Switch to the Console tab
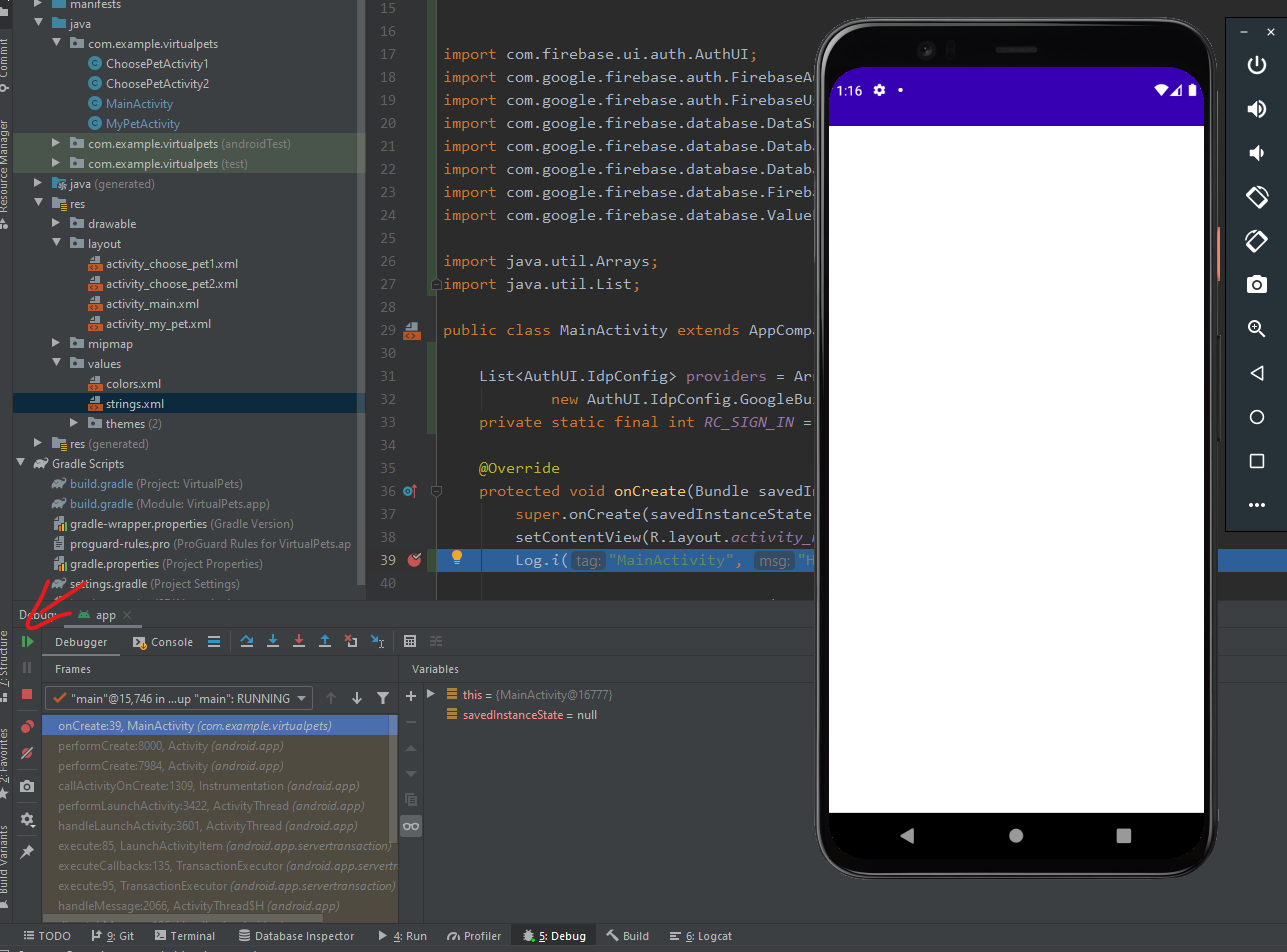 click(163, 642)
